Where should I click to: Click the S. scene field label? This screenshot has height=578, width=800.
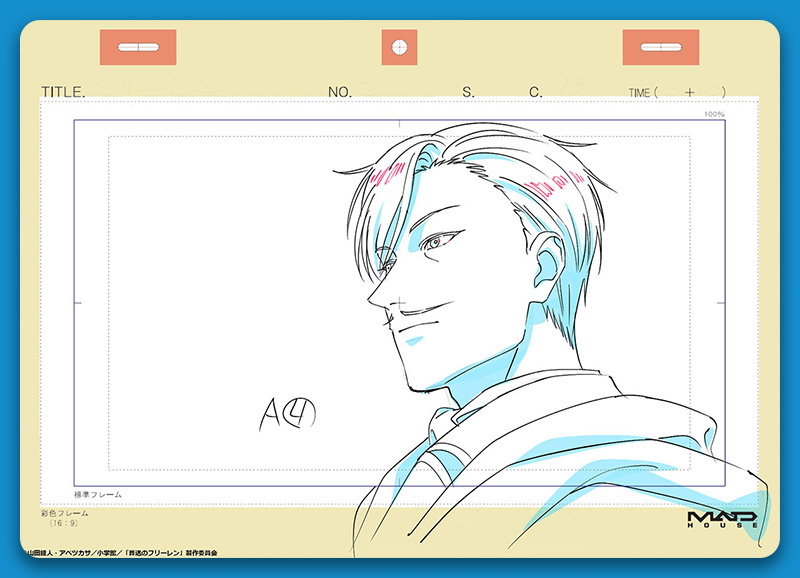coord(467,92)
